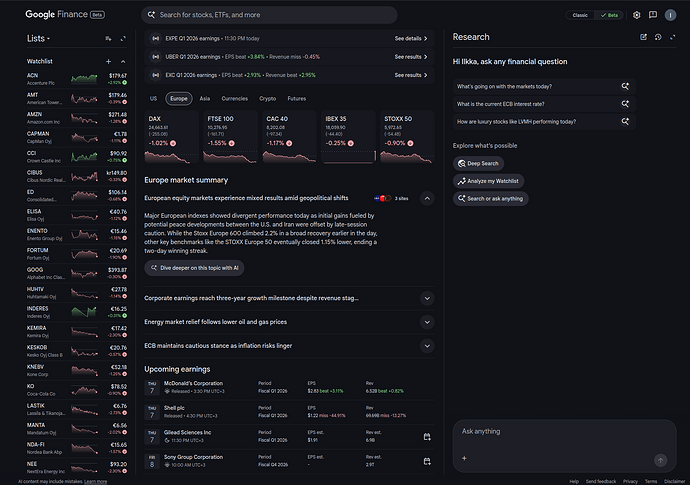Click the plus attachment icon in Ask box

click(464, 458)
